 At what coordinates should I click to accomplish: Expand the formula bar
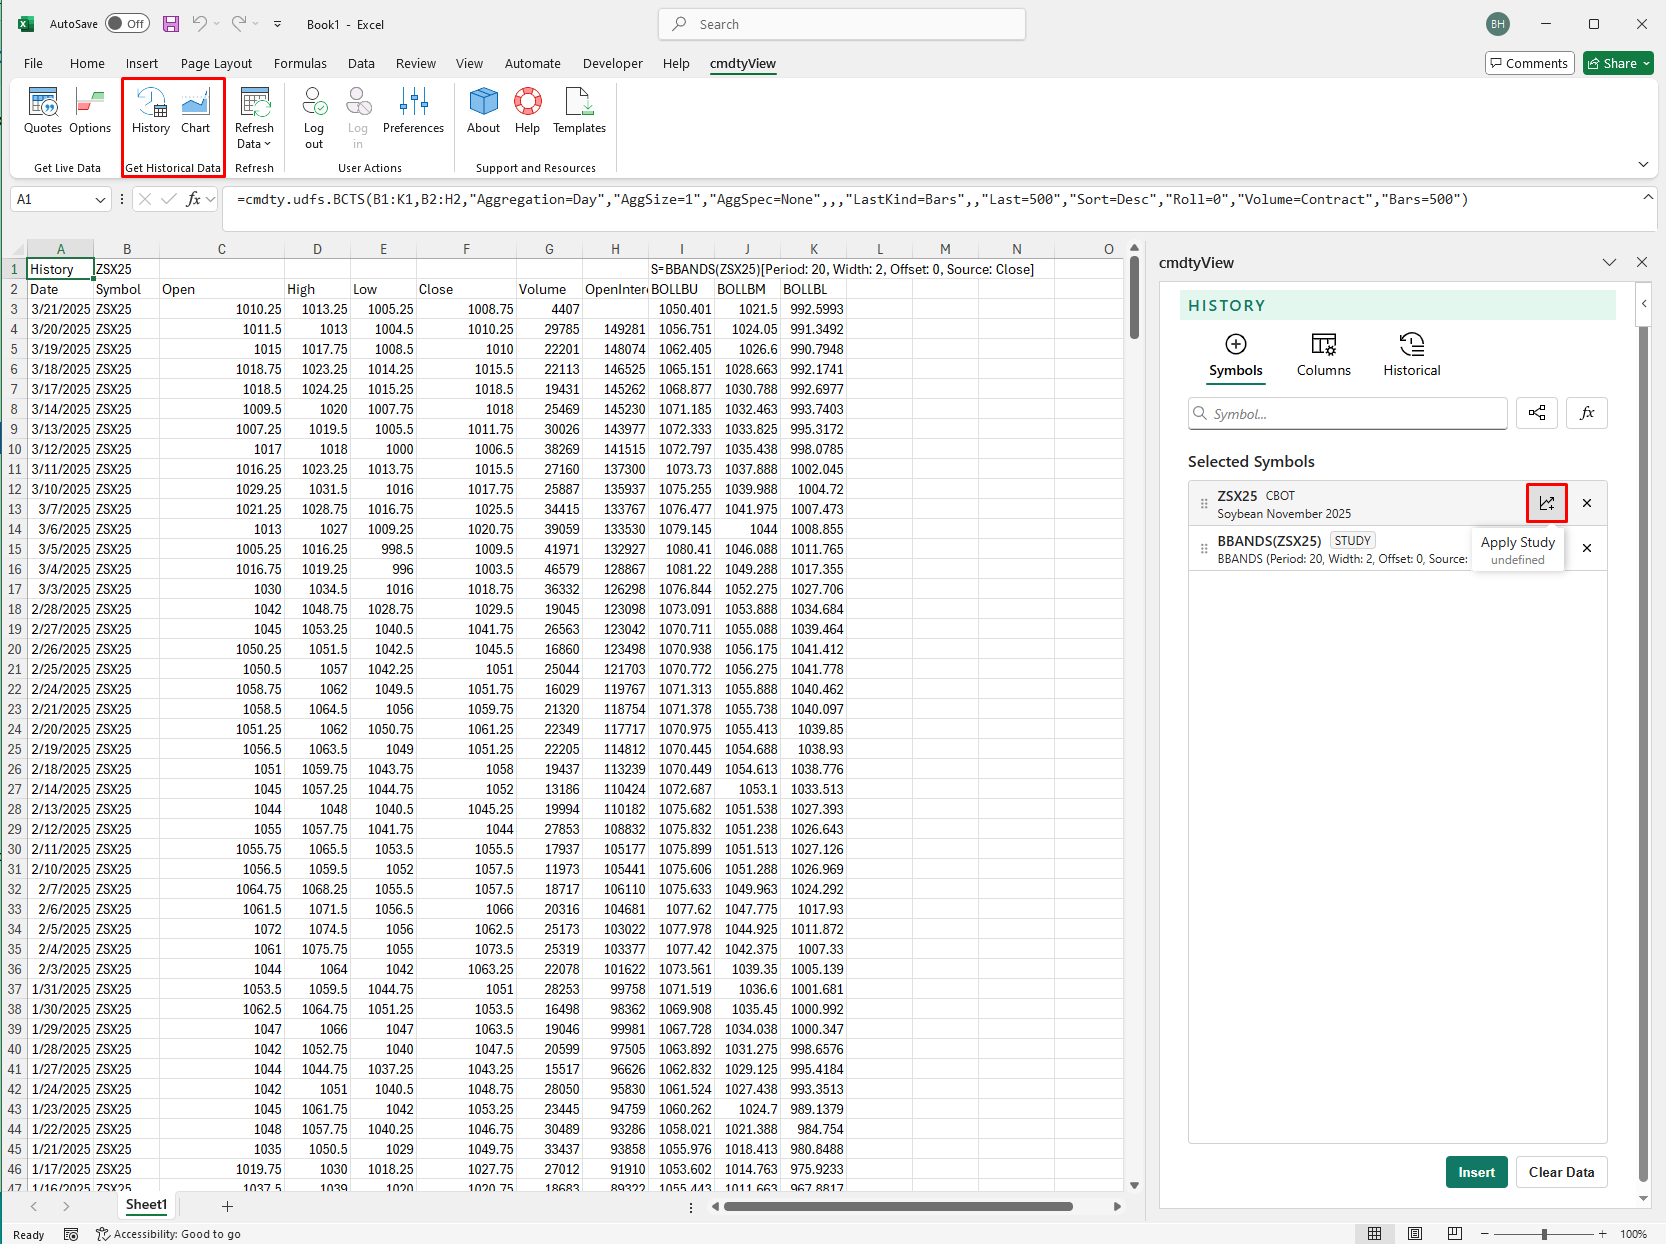click(x=1647, y=197)
